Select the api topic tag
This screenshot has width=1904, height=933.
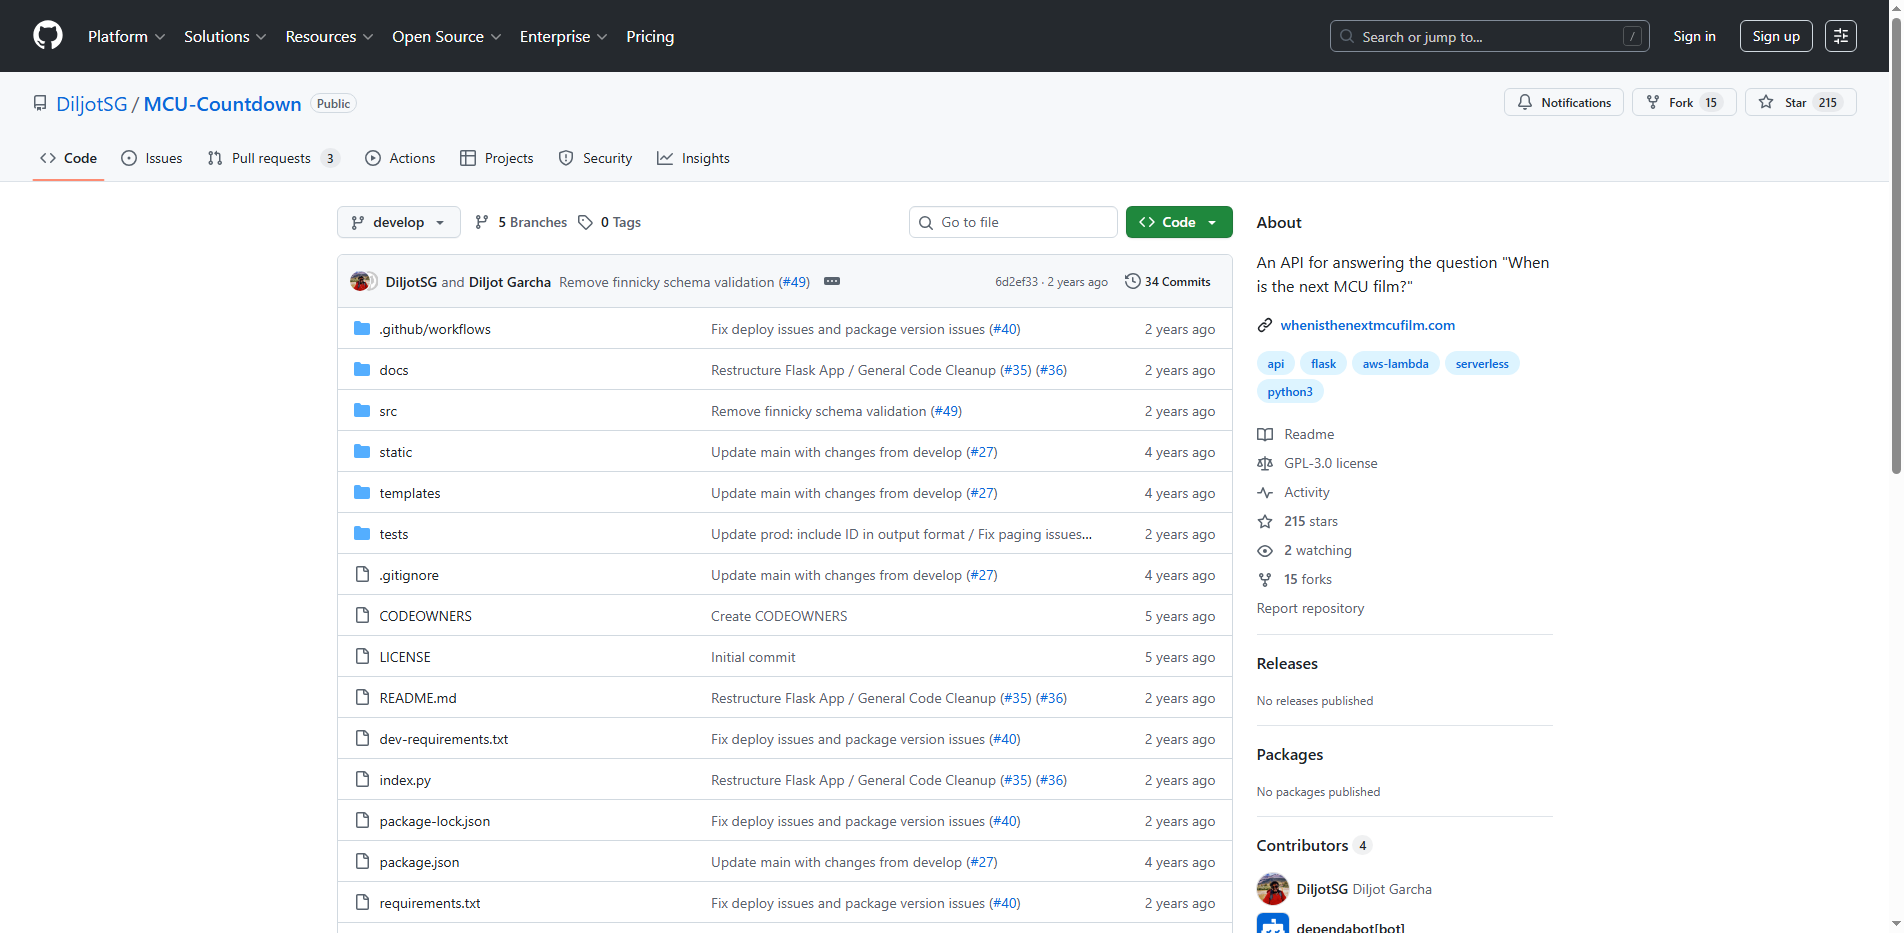tap(1276, 364)
